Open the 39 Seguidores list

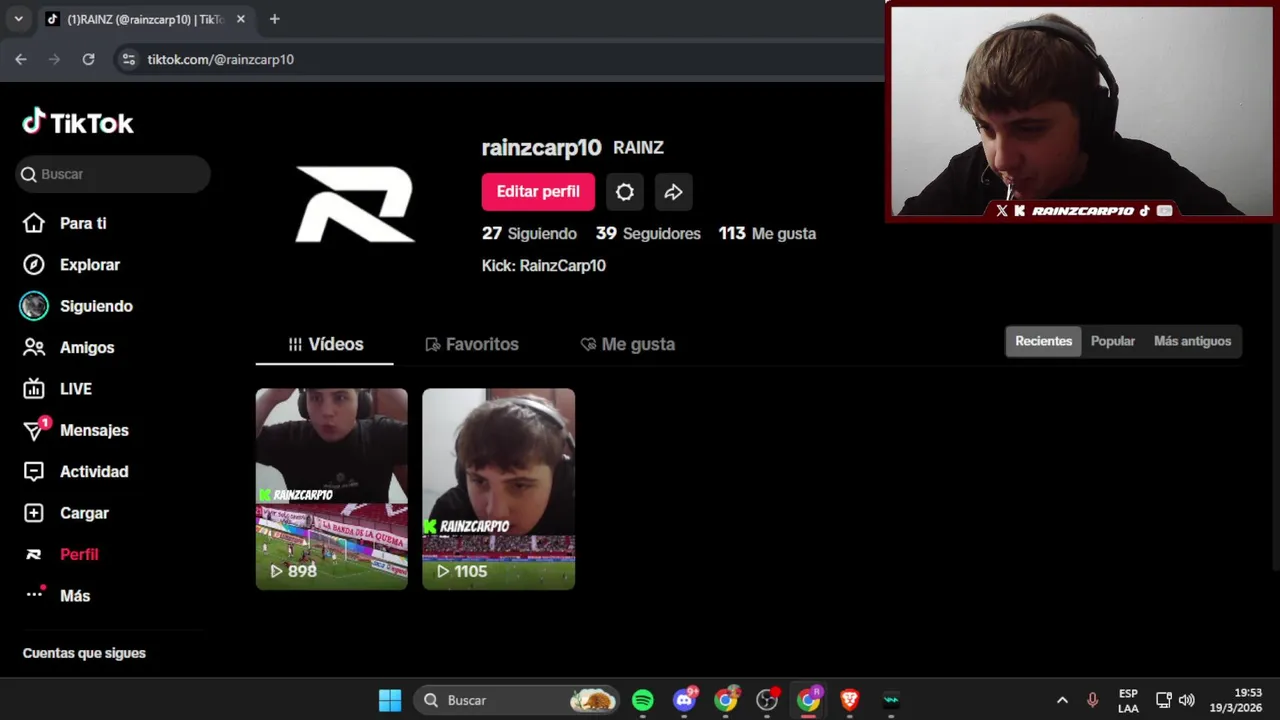pyautogui.click(x=648, y=233)
